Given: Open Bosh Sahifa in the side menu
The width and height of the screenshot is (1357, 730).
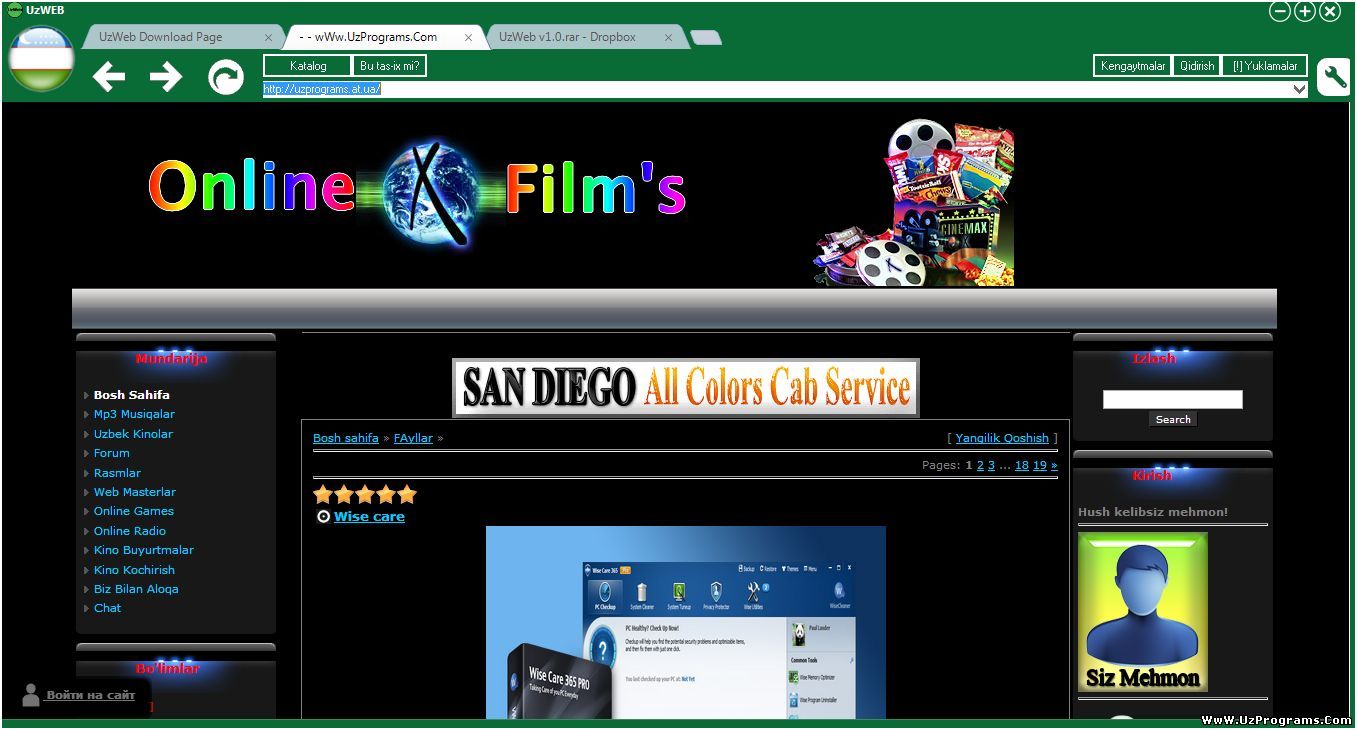Looking at the screenshot, I should coord(132,395).
